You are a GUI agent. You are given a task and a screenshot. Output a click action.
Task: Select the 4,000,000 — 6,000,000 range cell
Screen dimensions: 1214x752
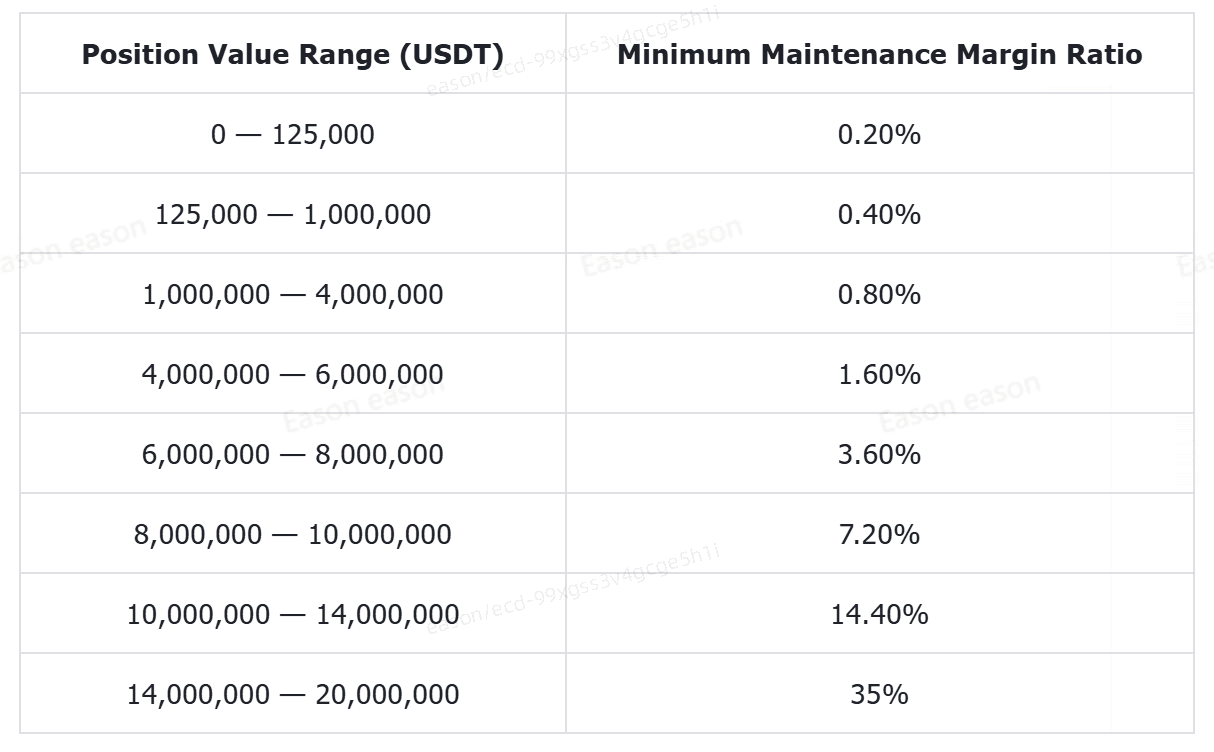(x=292, y=374)
